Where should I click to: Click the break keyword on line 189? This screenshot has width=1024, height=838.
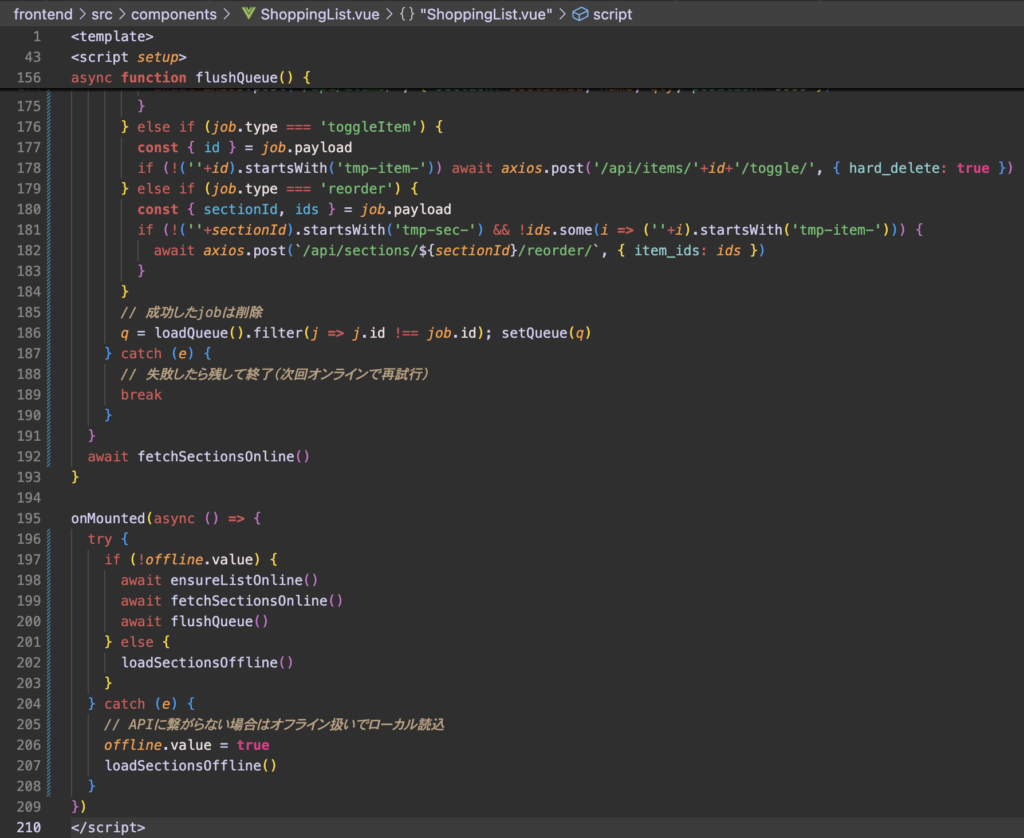[141, 395]
